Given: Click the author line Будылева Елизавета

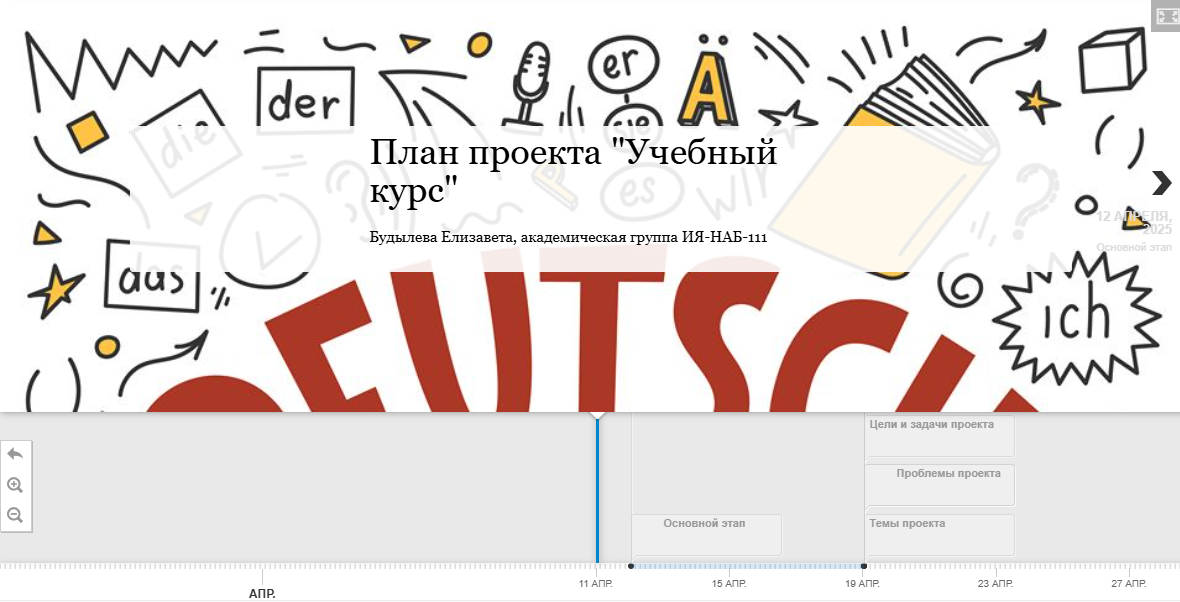Looking at the screenshot, I should tap(568, 238).
